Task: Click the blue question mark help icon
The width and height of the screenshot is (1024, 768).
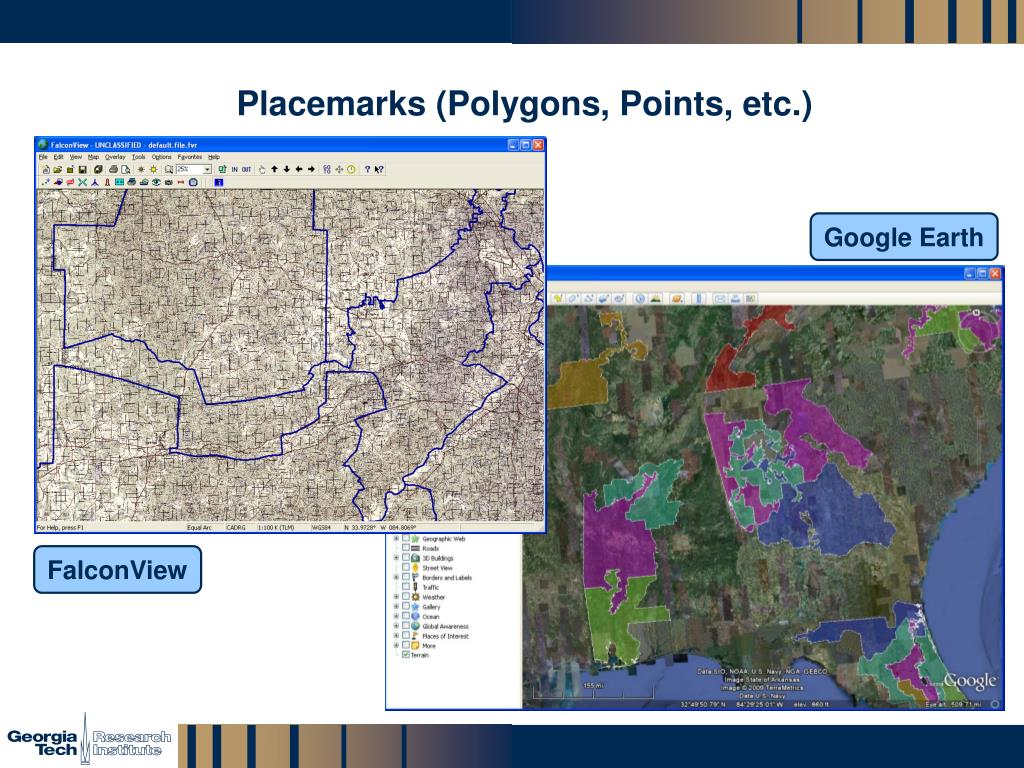Action: pos(367,169)
